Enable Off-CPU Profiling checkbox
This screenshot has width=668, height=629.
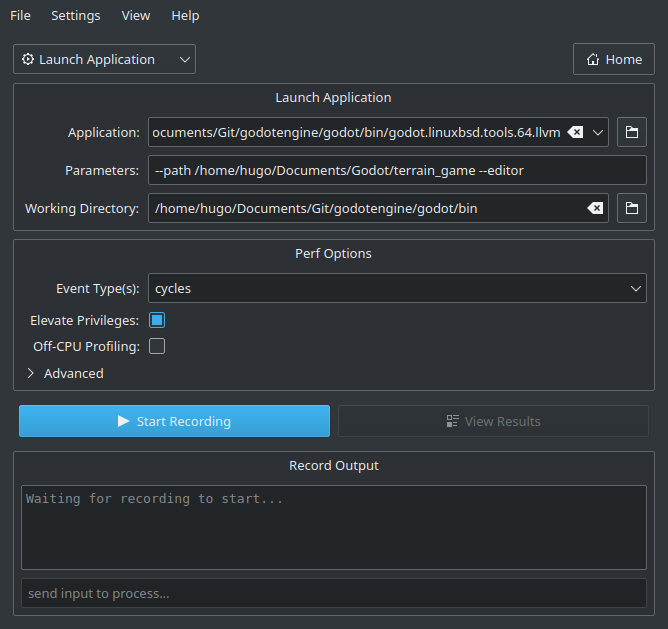point(157,347)
